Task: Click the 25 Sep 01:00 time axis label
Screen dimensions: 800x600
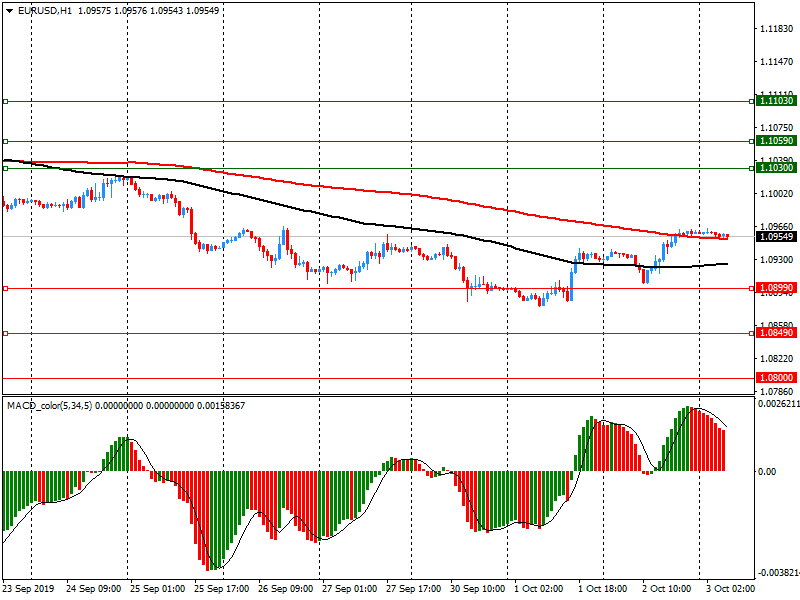Action: (158, 588)
